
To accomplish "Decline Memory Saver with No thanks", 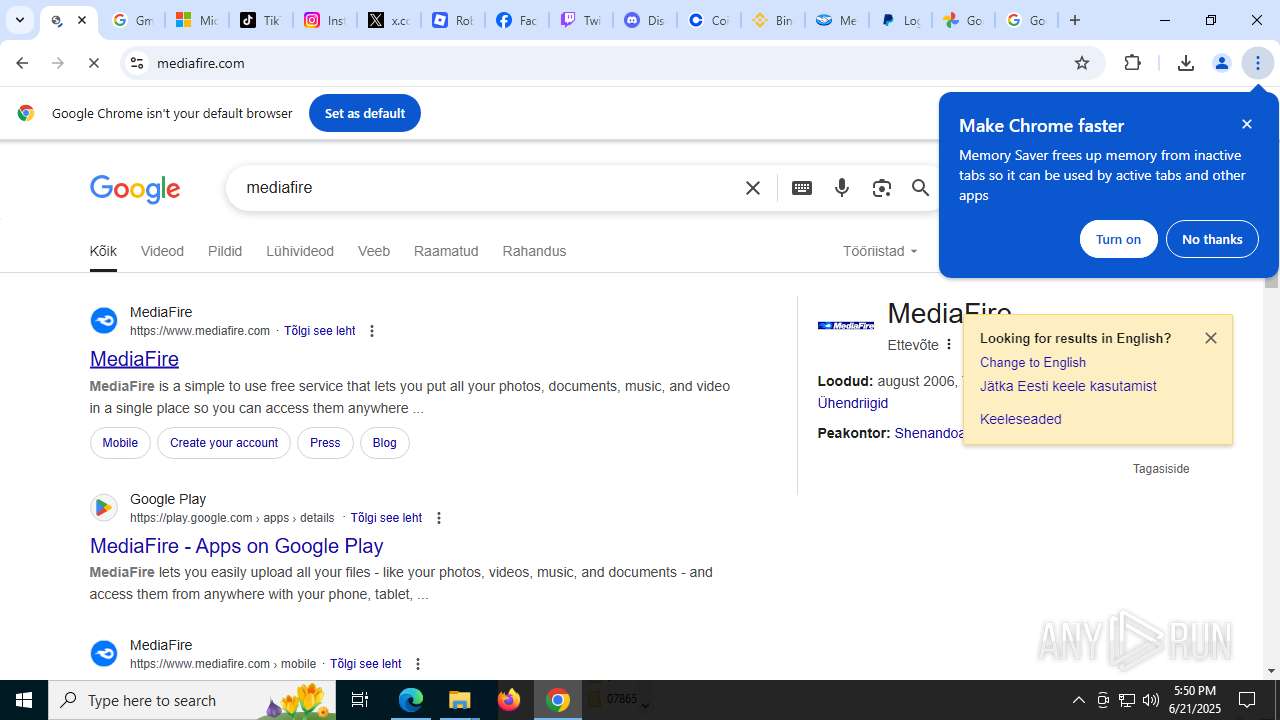I will tap(1212, 239).
